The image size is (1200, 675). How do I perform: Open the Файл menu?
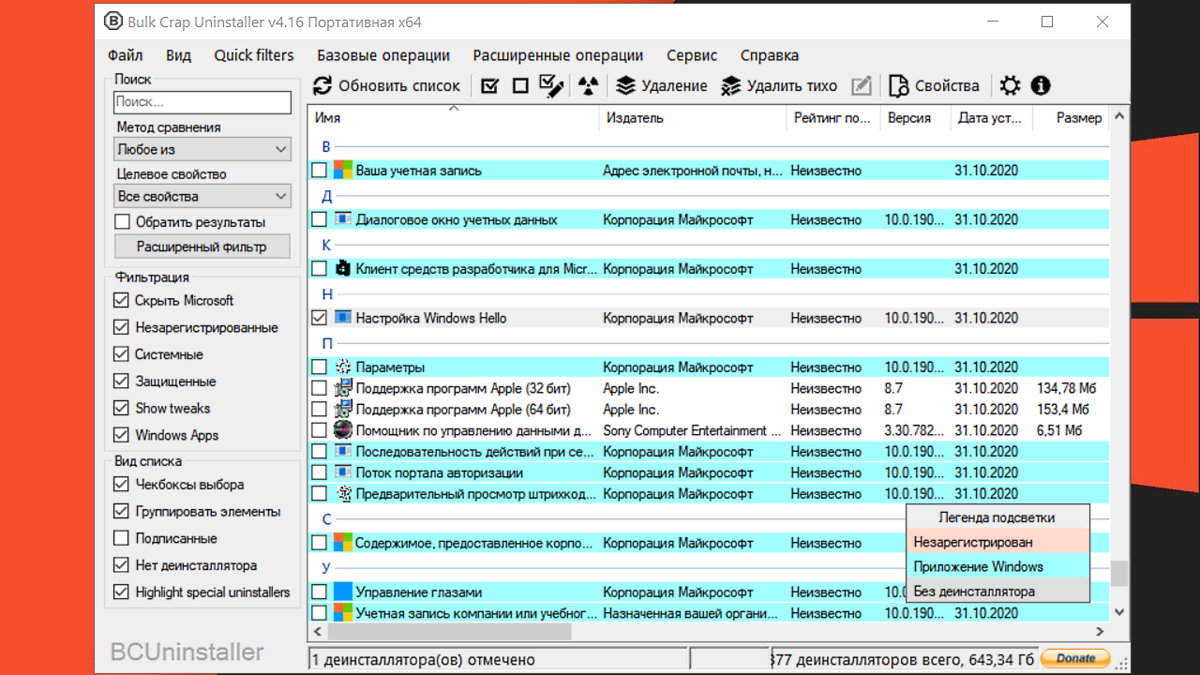(125, 55)
